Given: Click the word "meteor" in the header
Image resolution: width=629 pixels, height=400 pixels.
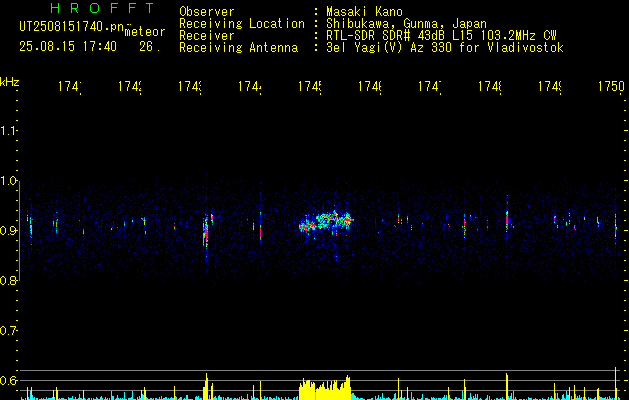Looking at the screenshot, I should click(x=145, y=32).
